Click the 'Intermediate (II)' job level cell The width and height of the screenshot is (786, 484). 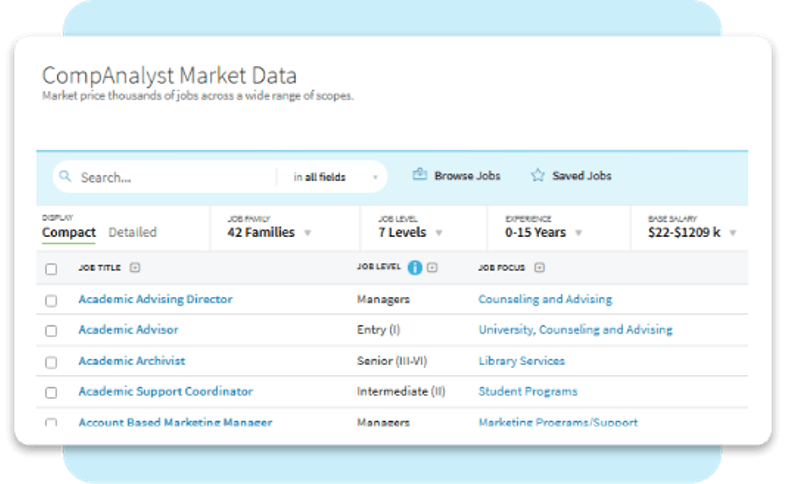point(401,391)
